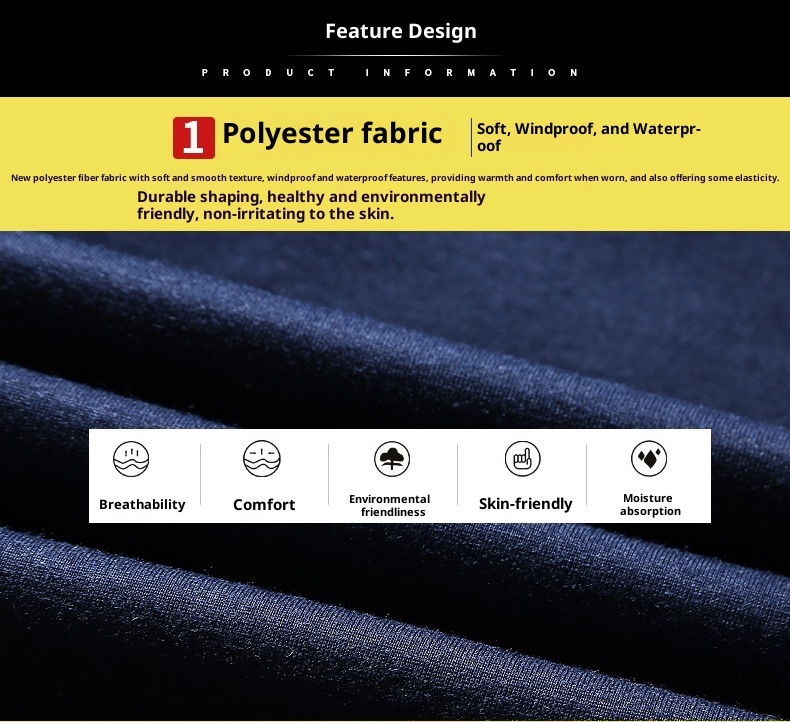Click the Moisture absorption label
This screenshot has width=790, height=722.
click(x=650, y=504)
